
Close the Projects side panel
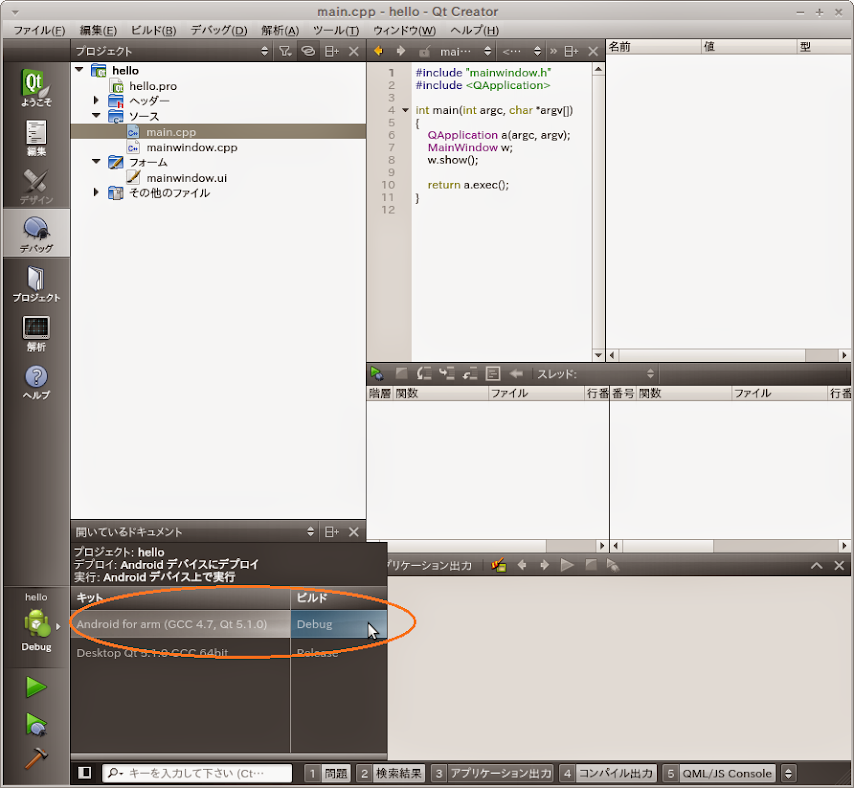click(x=353, y=51)
